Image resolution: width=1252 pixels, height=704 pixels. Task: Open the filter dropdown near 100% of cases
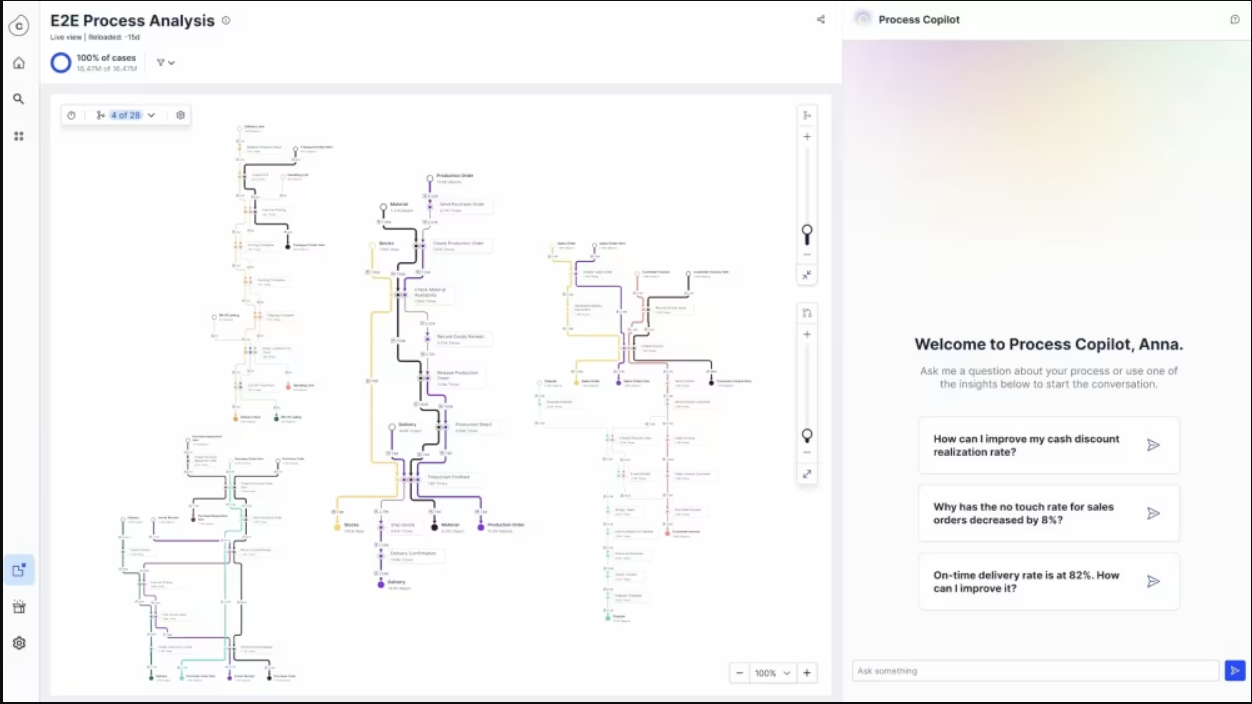pos(165,62)
